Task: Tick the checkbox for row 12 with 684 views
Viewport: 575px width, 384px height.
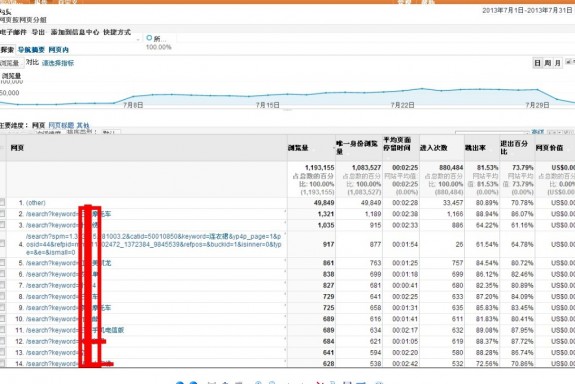Action: tap(2, 341)
